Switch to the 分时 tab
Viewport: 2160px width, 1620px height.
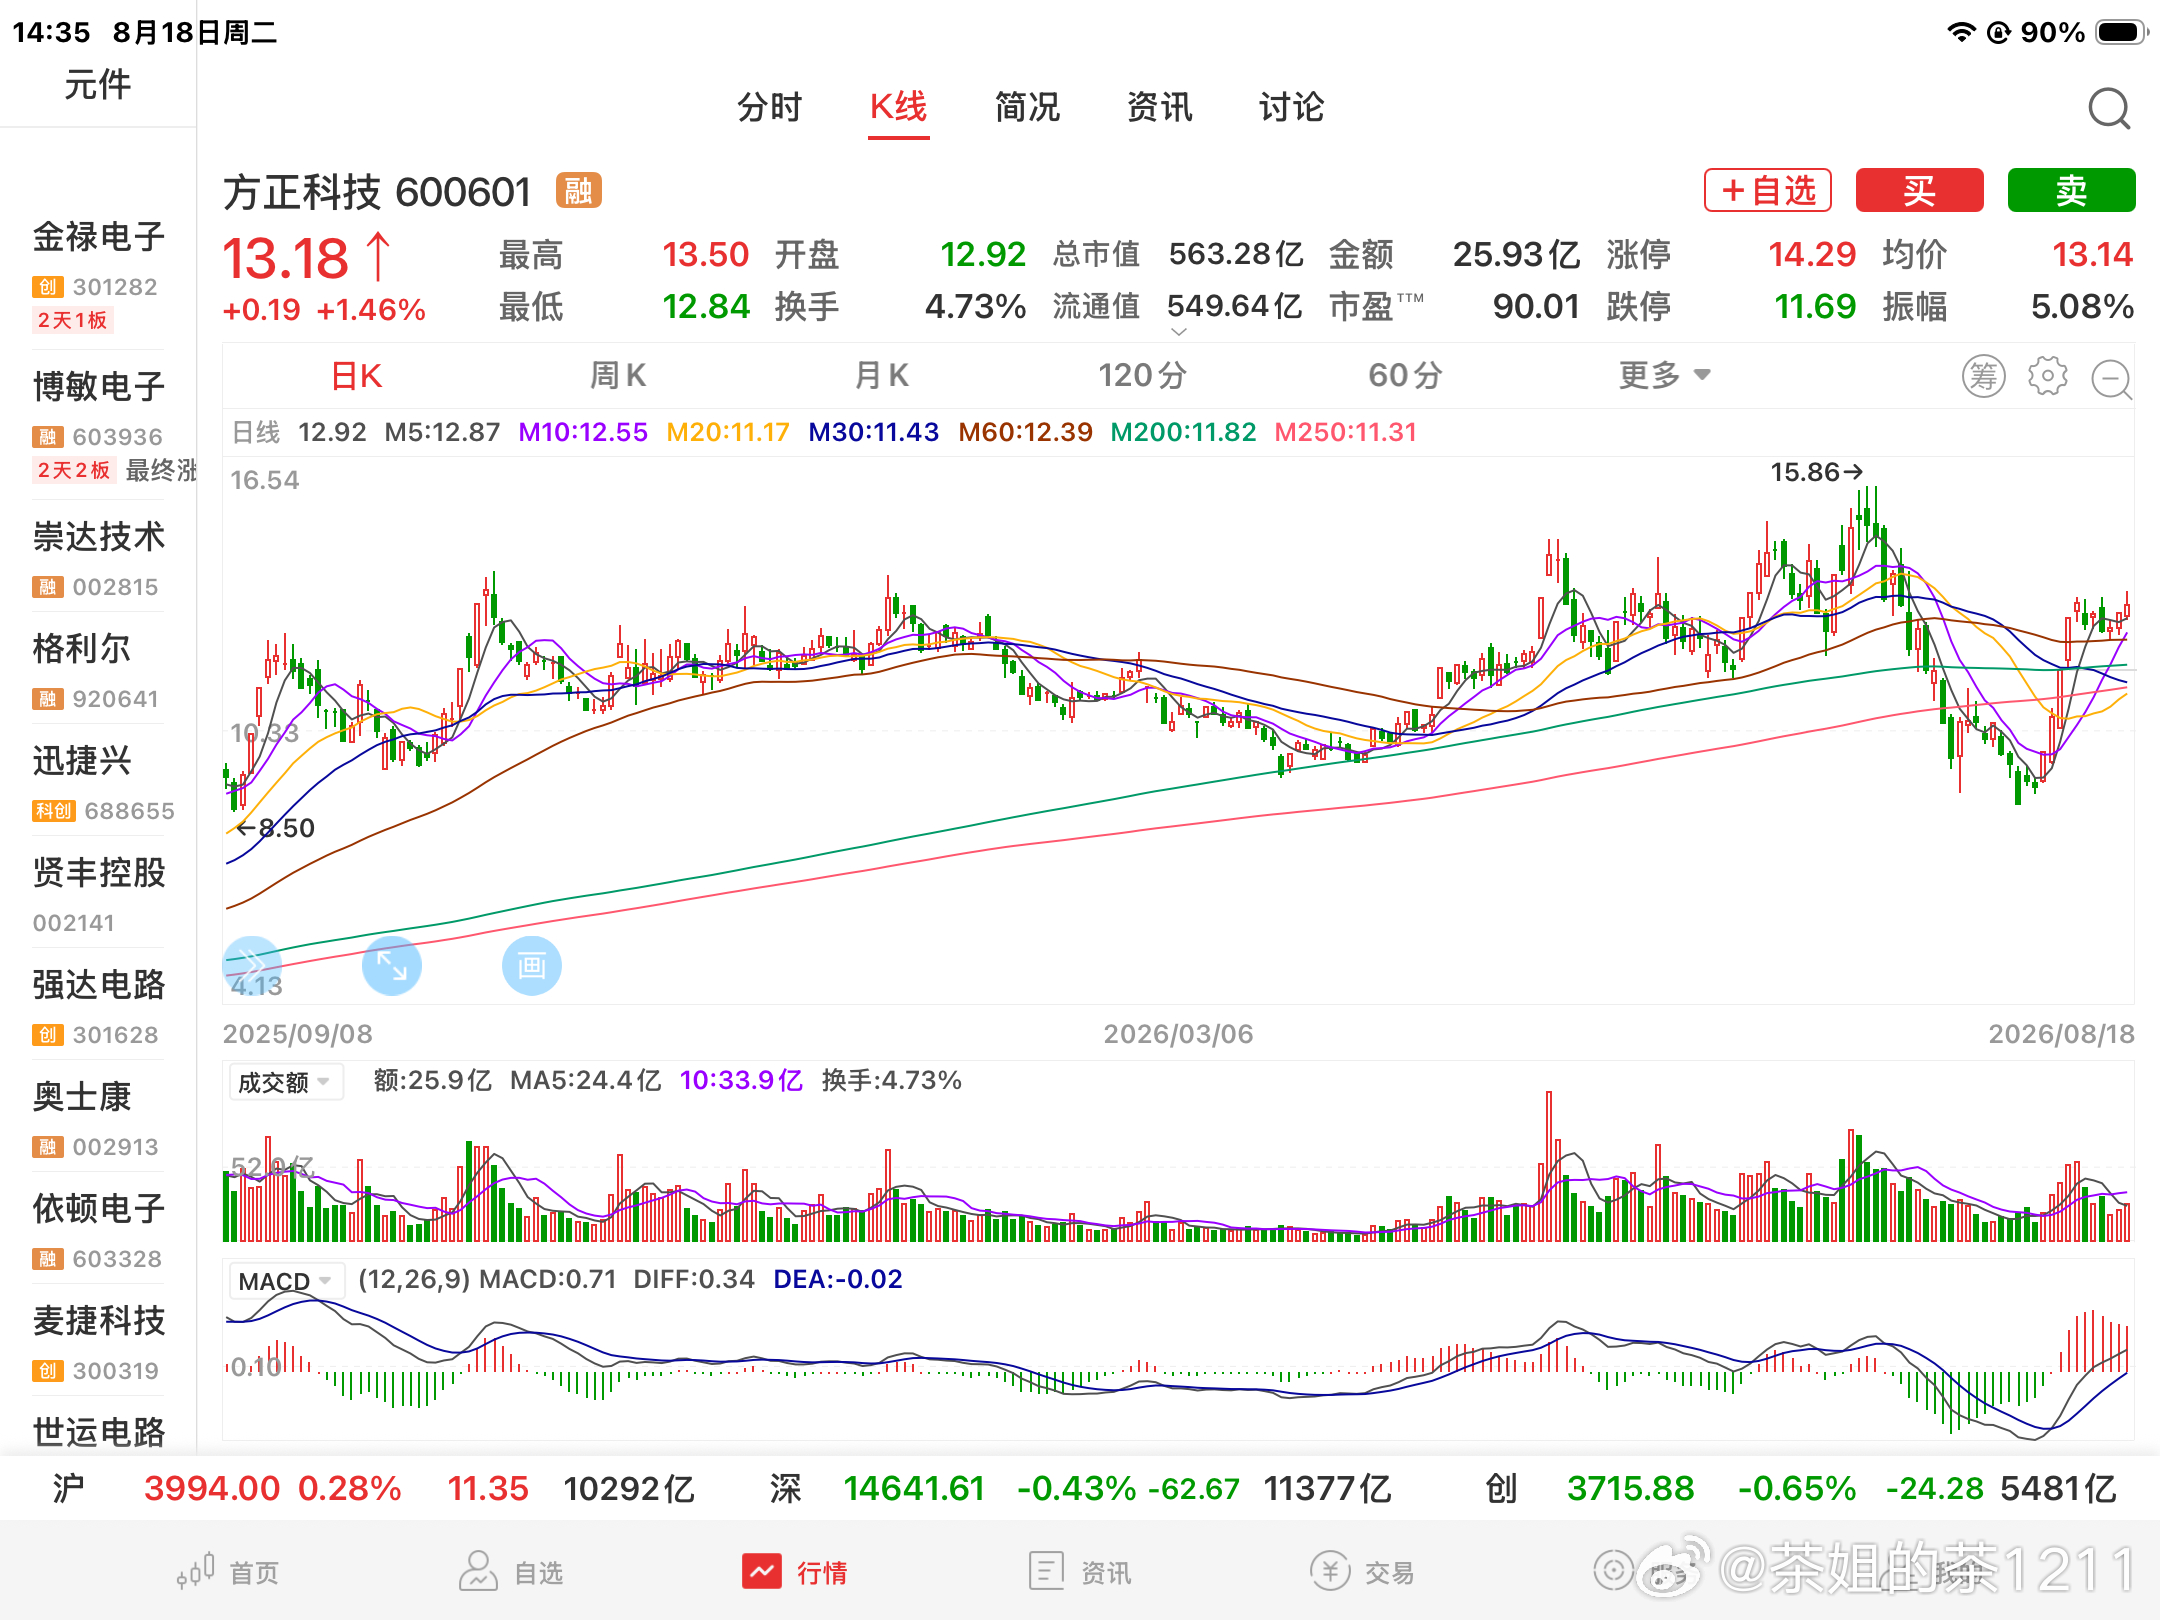(769, 107)
